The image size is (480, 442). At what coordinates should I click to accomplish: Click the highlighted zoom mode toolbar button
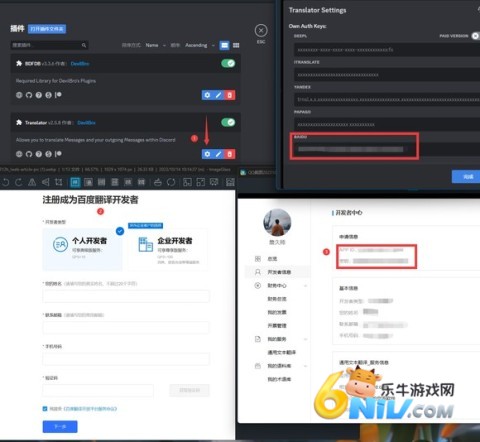75,182
